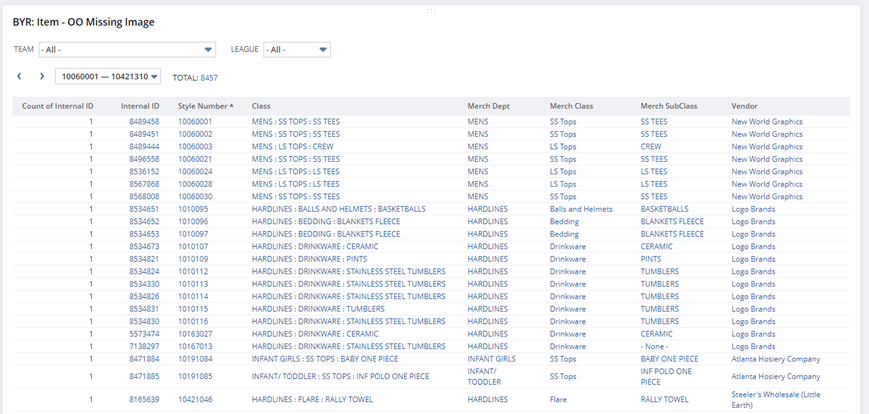
Task: Open vendor New World Graphics for style 10060001
Action: (767, 121)
